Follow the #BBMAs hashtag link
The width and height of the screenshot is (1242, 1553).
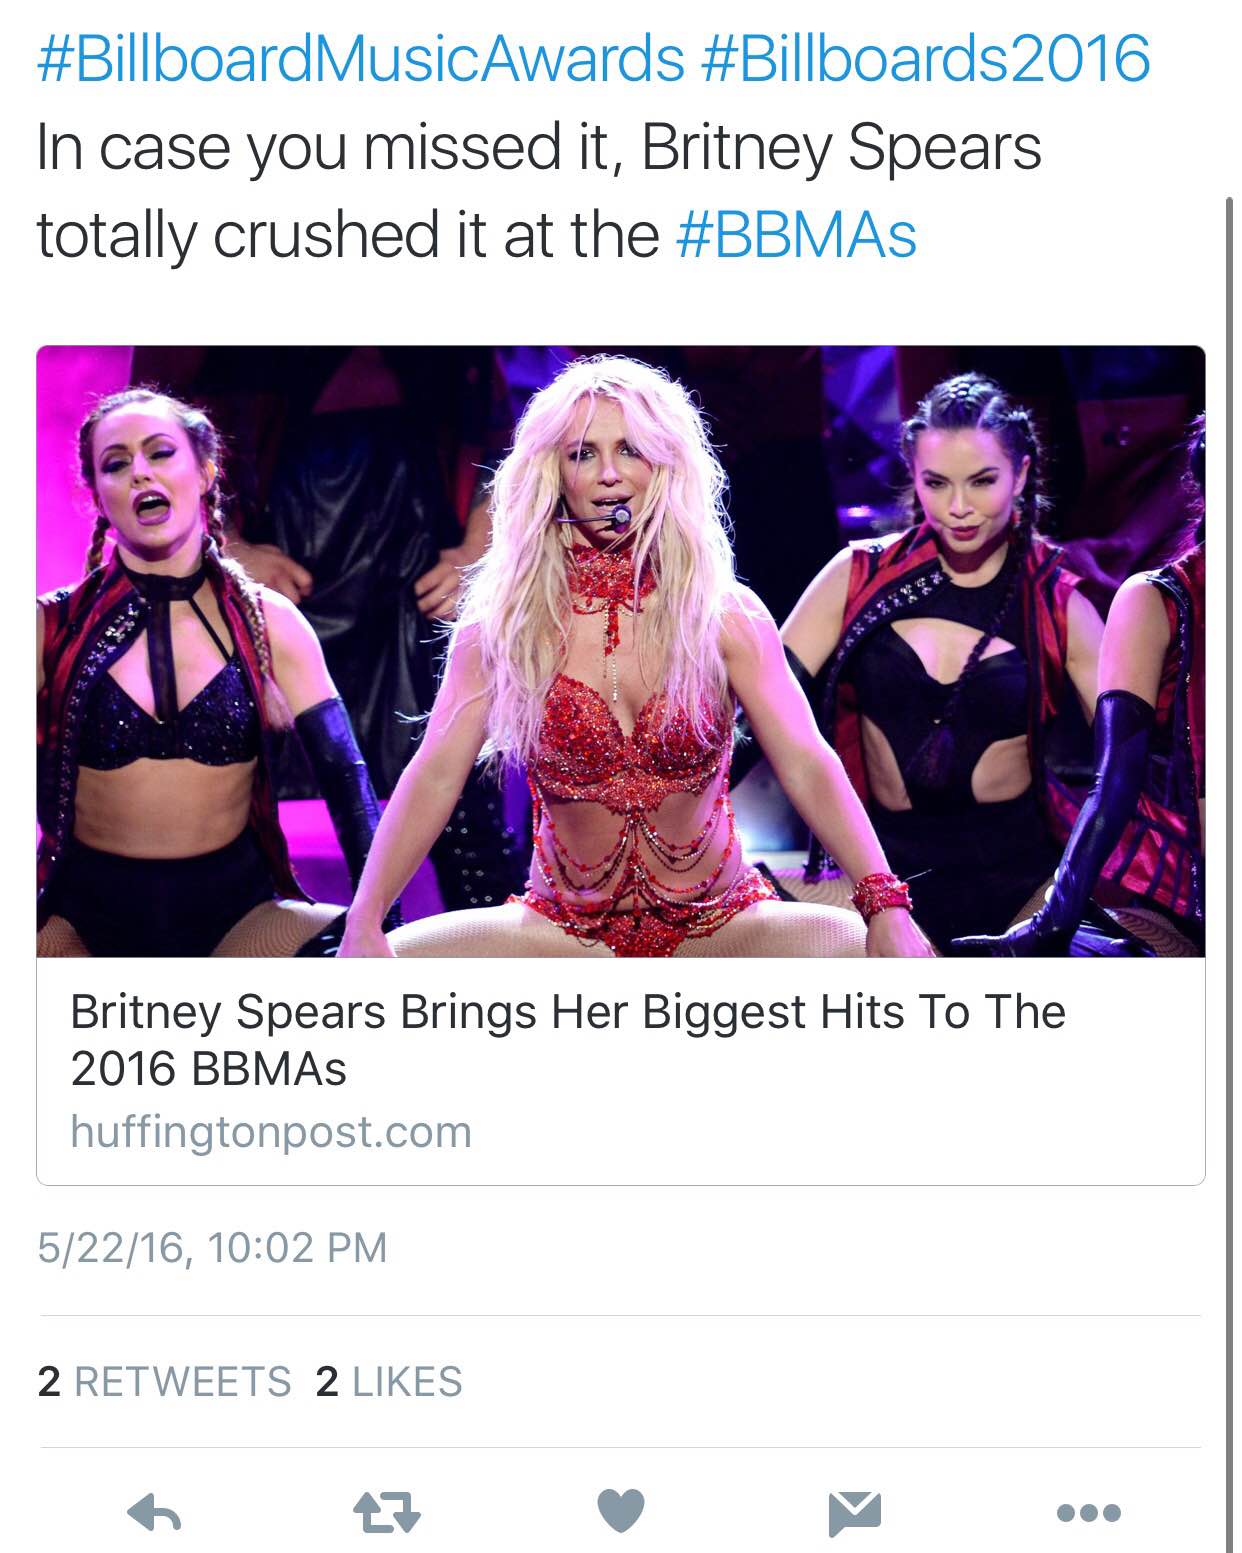(797, 235)
